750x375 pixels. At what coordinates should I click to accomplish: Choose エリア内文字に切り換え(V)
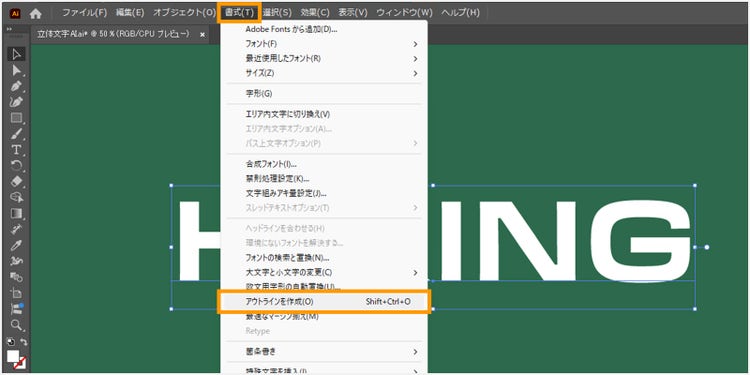tap(324, 114)
